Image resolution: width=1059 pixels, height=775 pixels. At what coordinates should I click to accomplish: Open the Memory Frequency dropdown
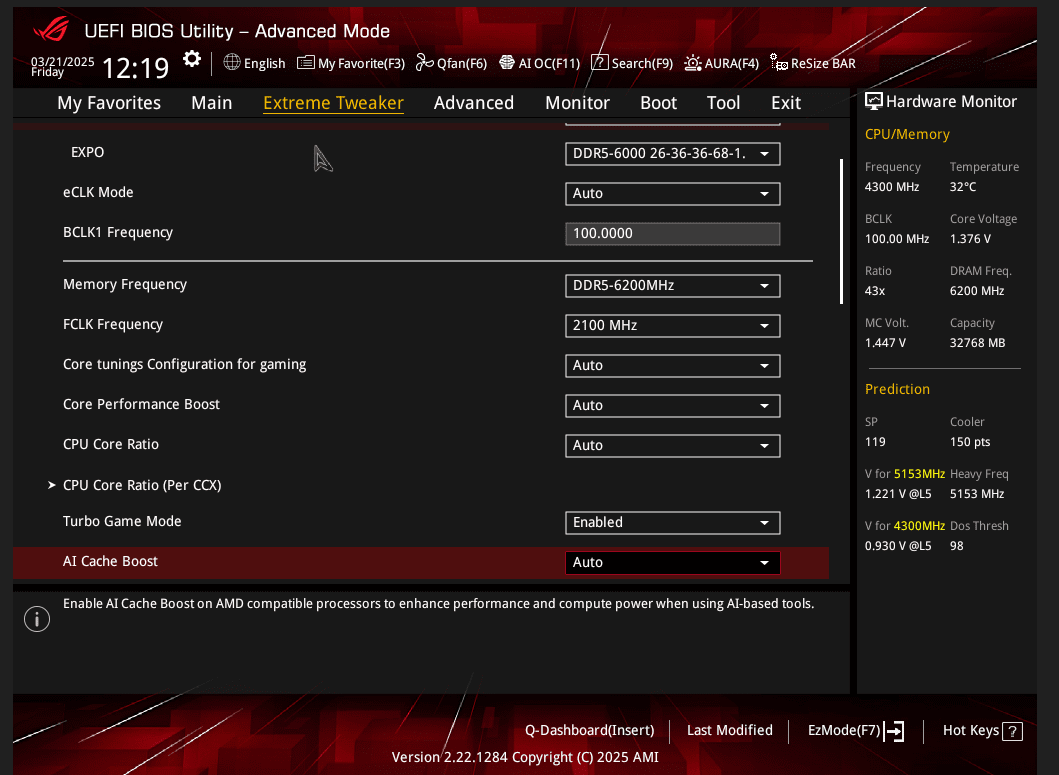(673, 286)
